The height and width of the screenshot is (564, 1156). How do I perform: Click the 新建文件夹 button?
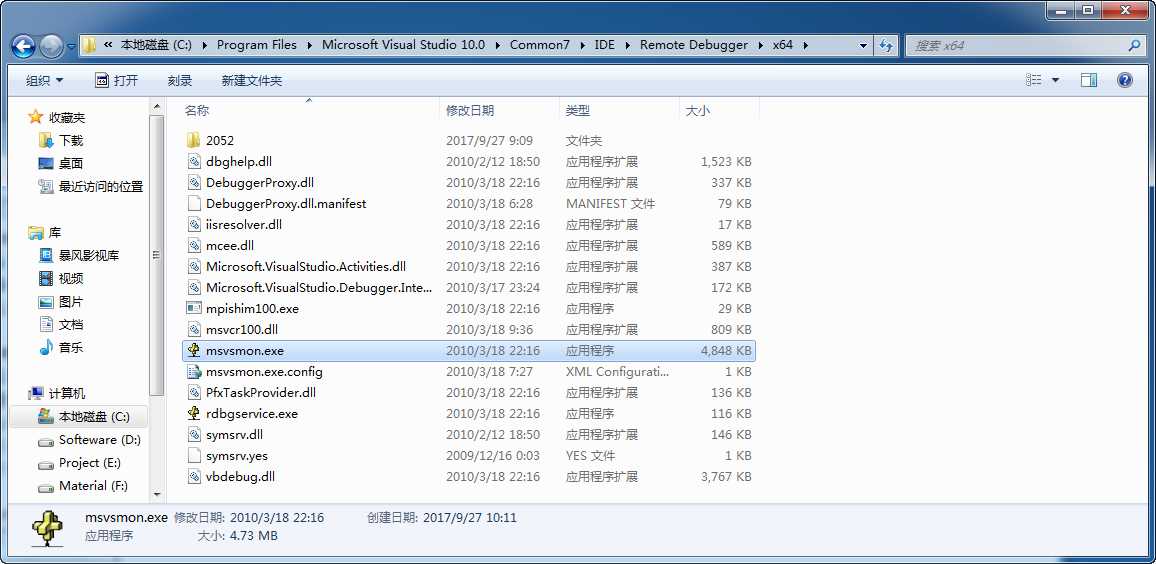coord(251,80)
